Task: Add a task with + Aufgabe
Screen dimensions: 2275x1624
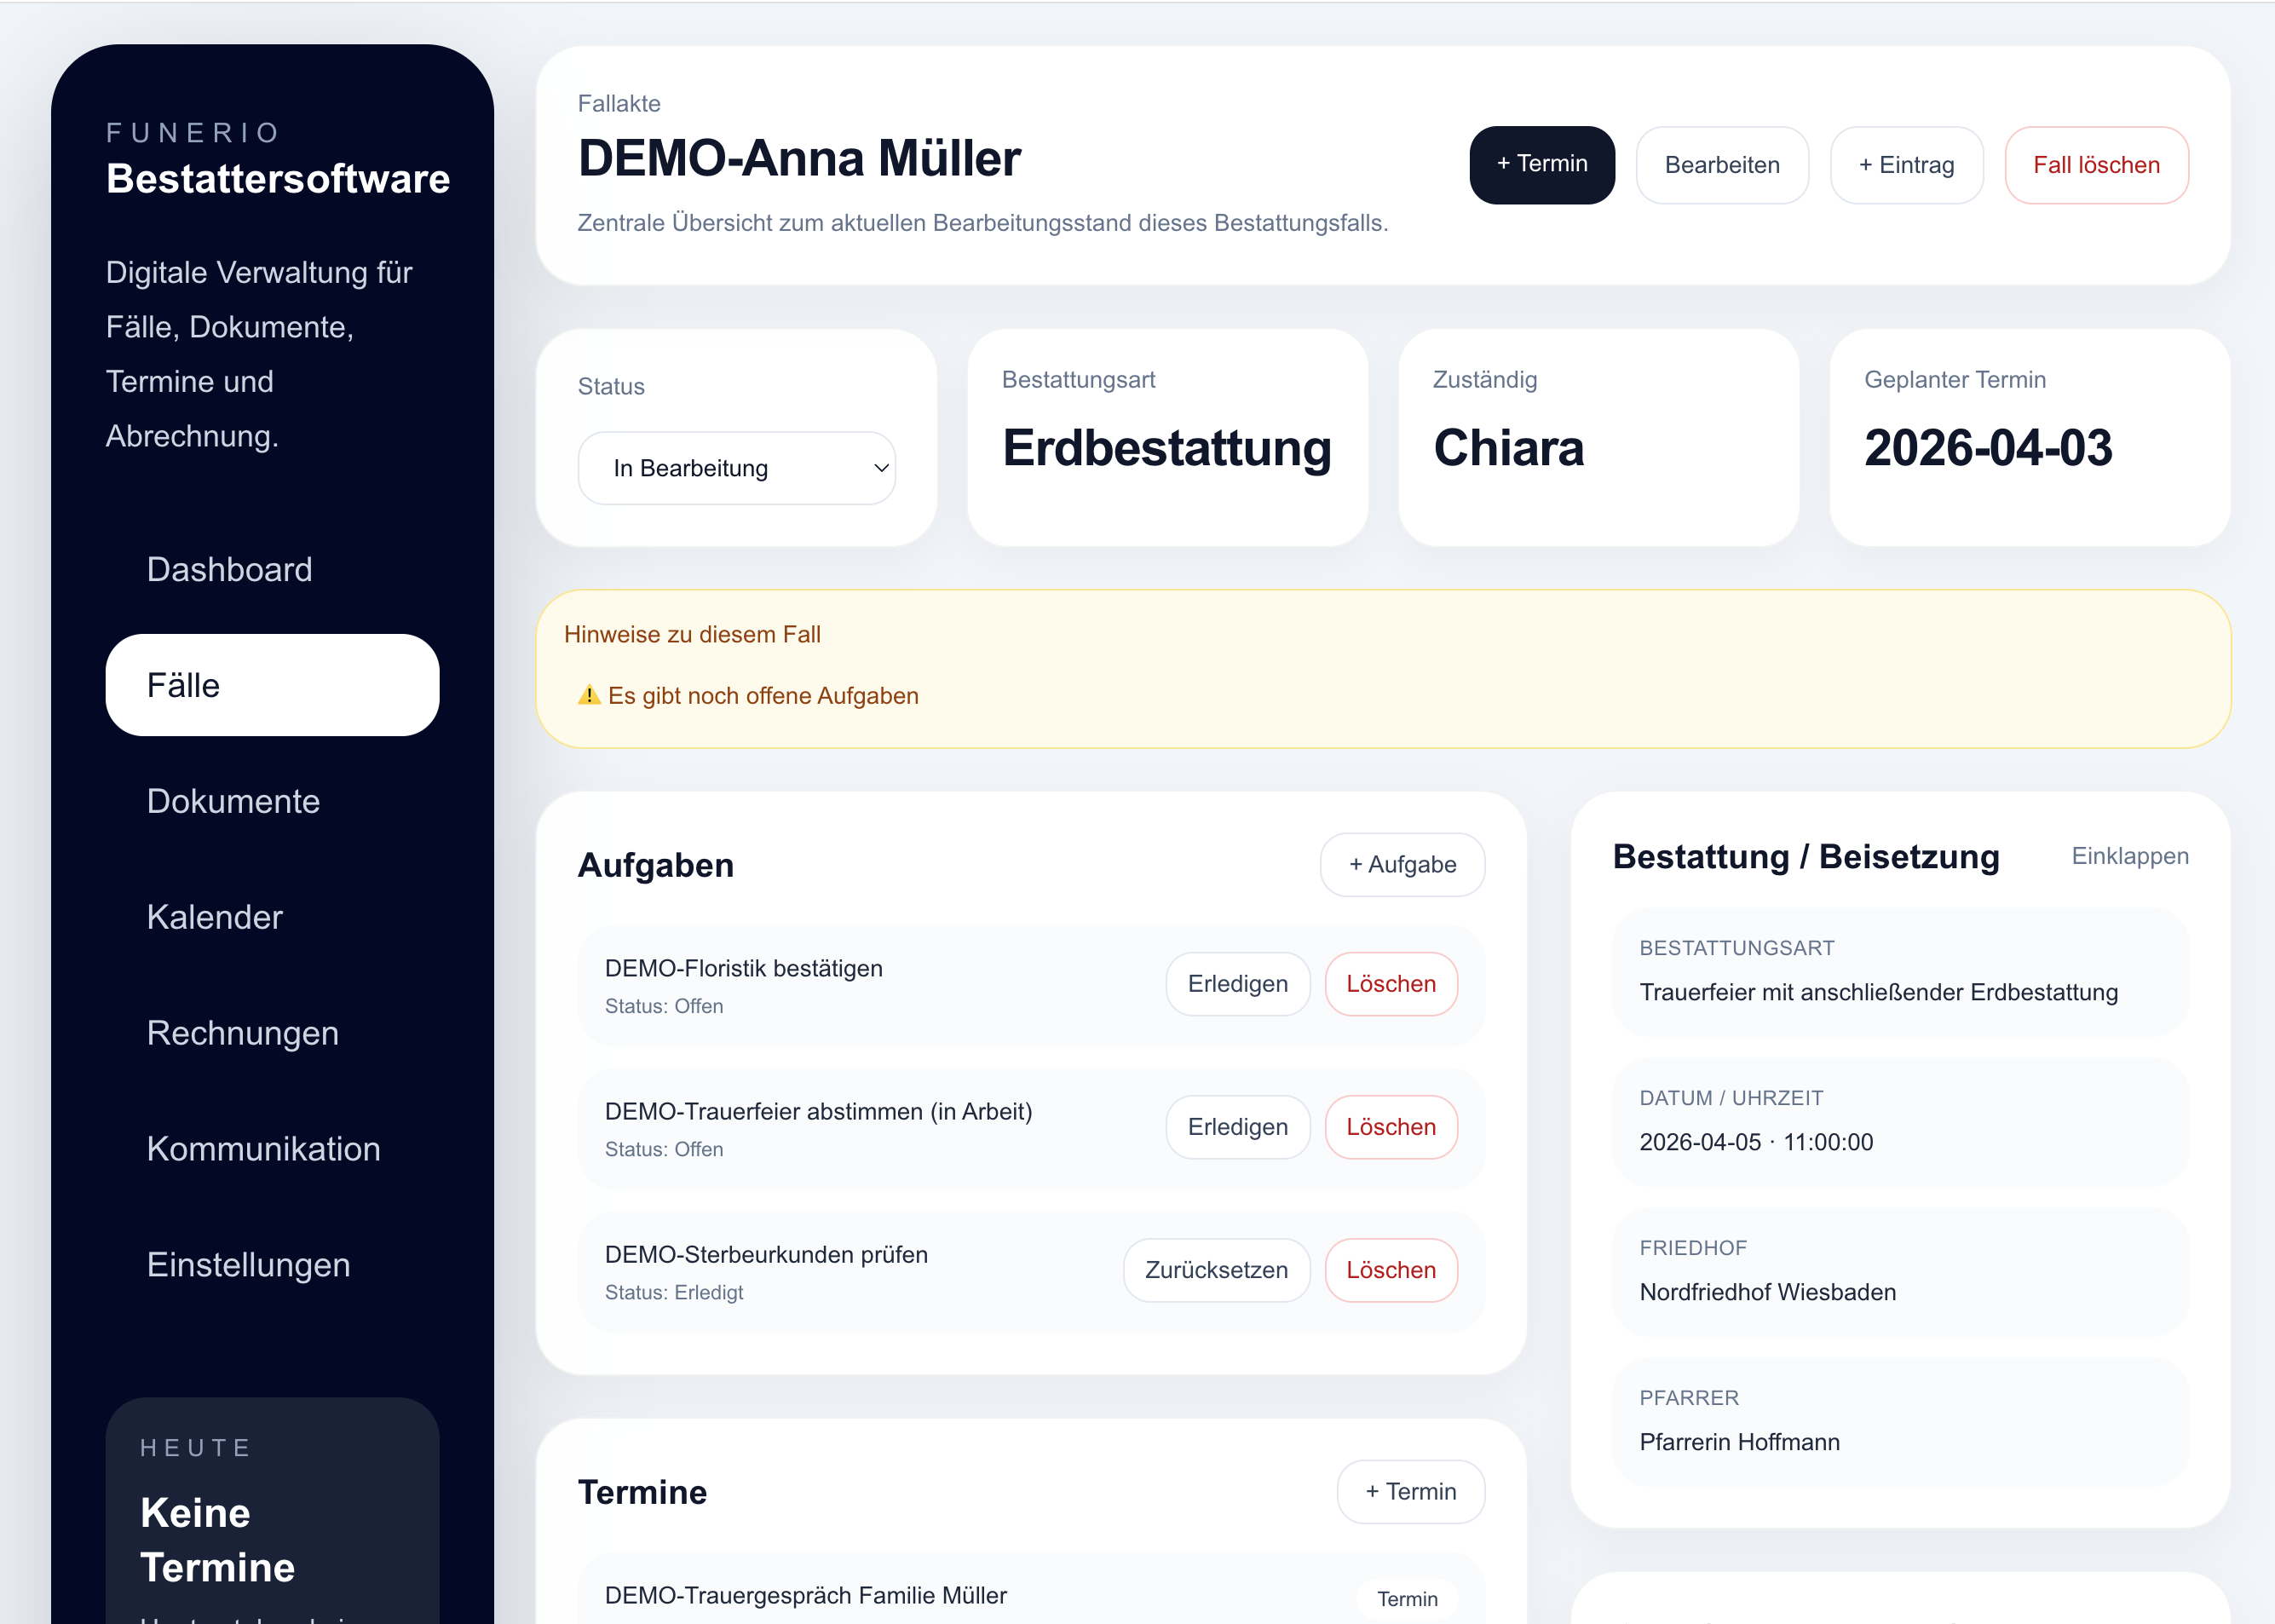Action: click(1402, 864)
